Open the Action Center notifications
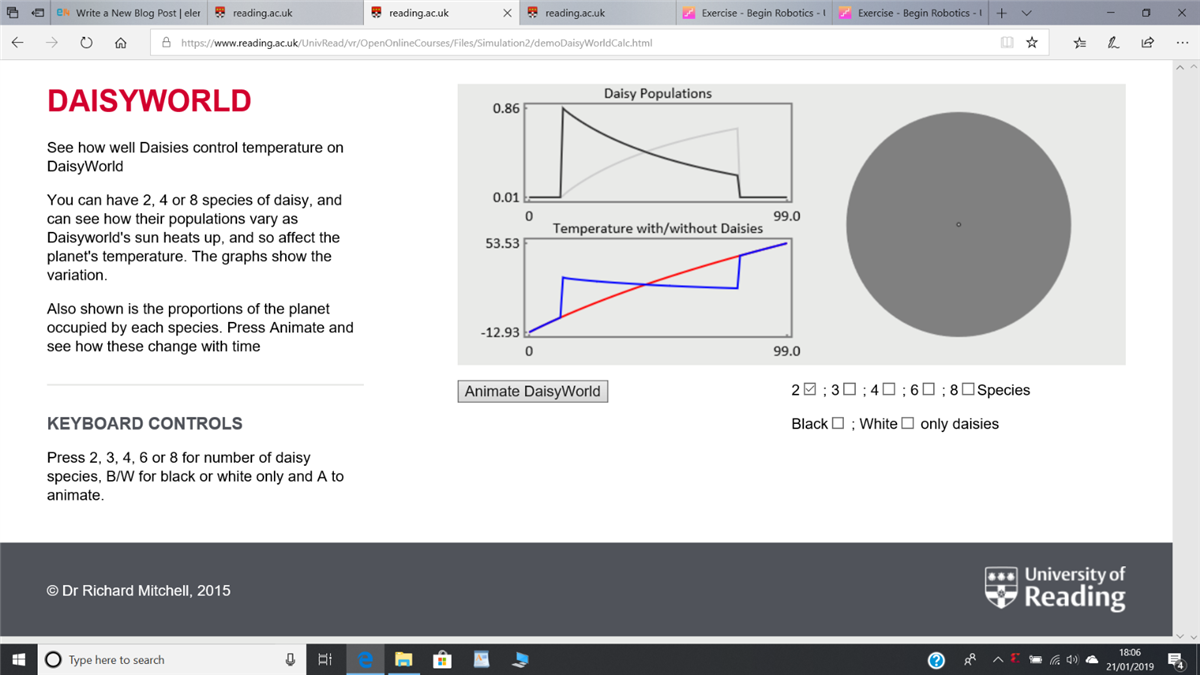The width and height of the screenshot is (1200, 675). [x=1177, y=659]
